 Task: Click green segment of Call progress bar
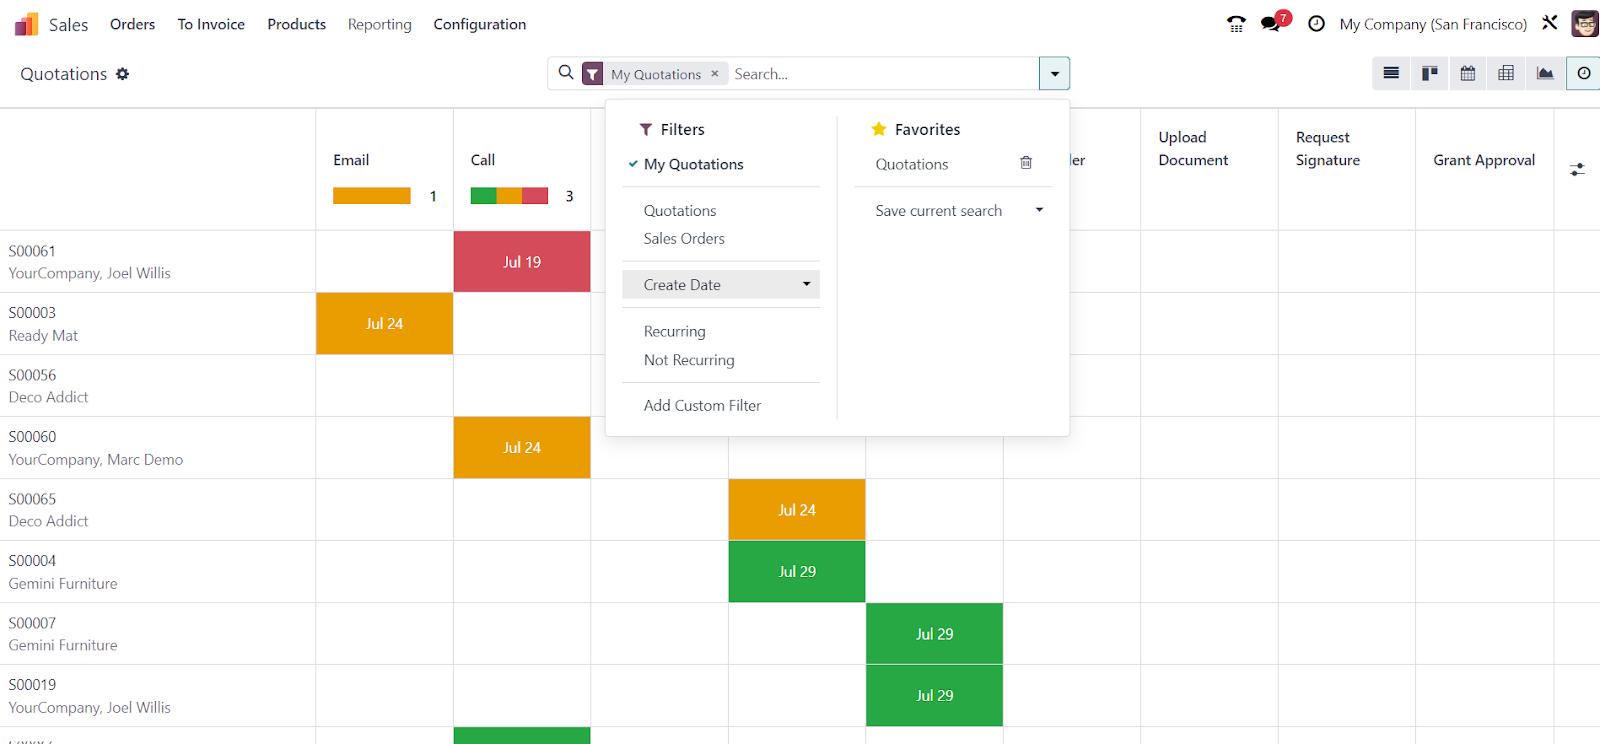[x=484, y=196]
